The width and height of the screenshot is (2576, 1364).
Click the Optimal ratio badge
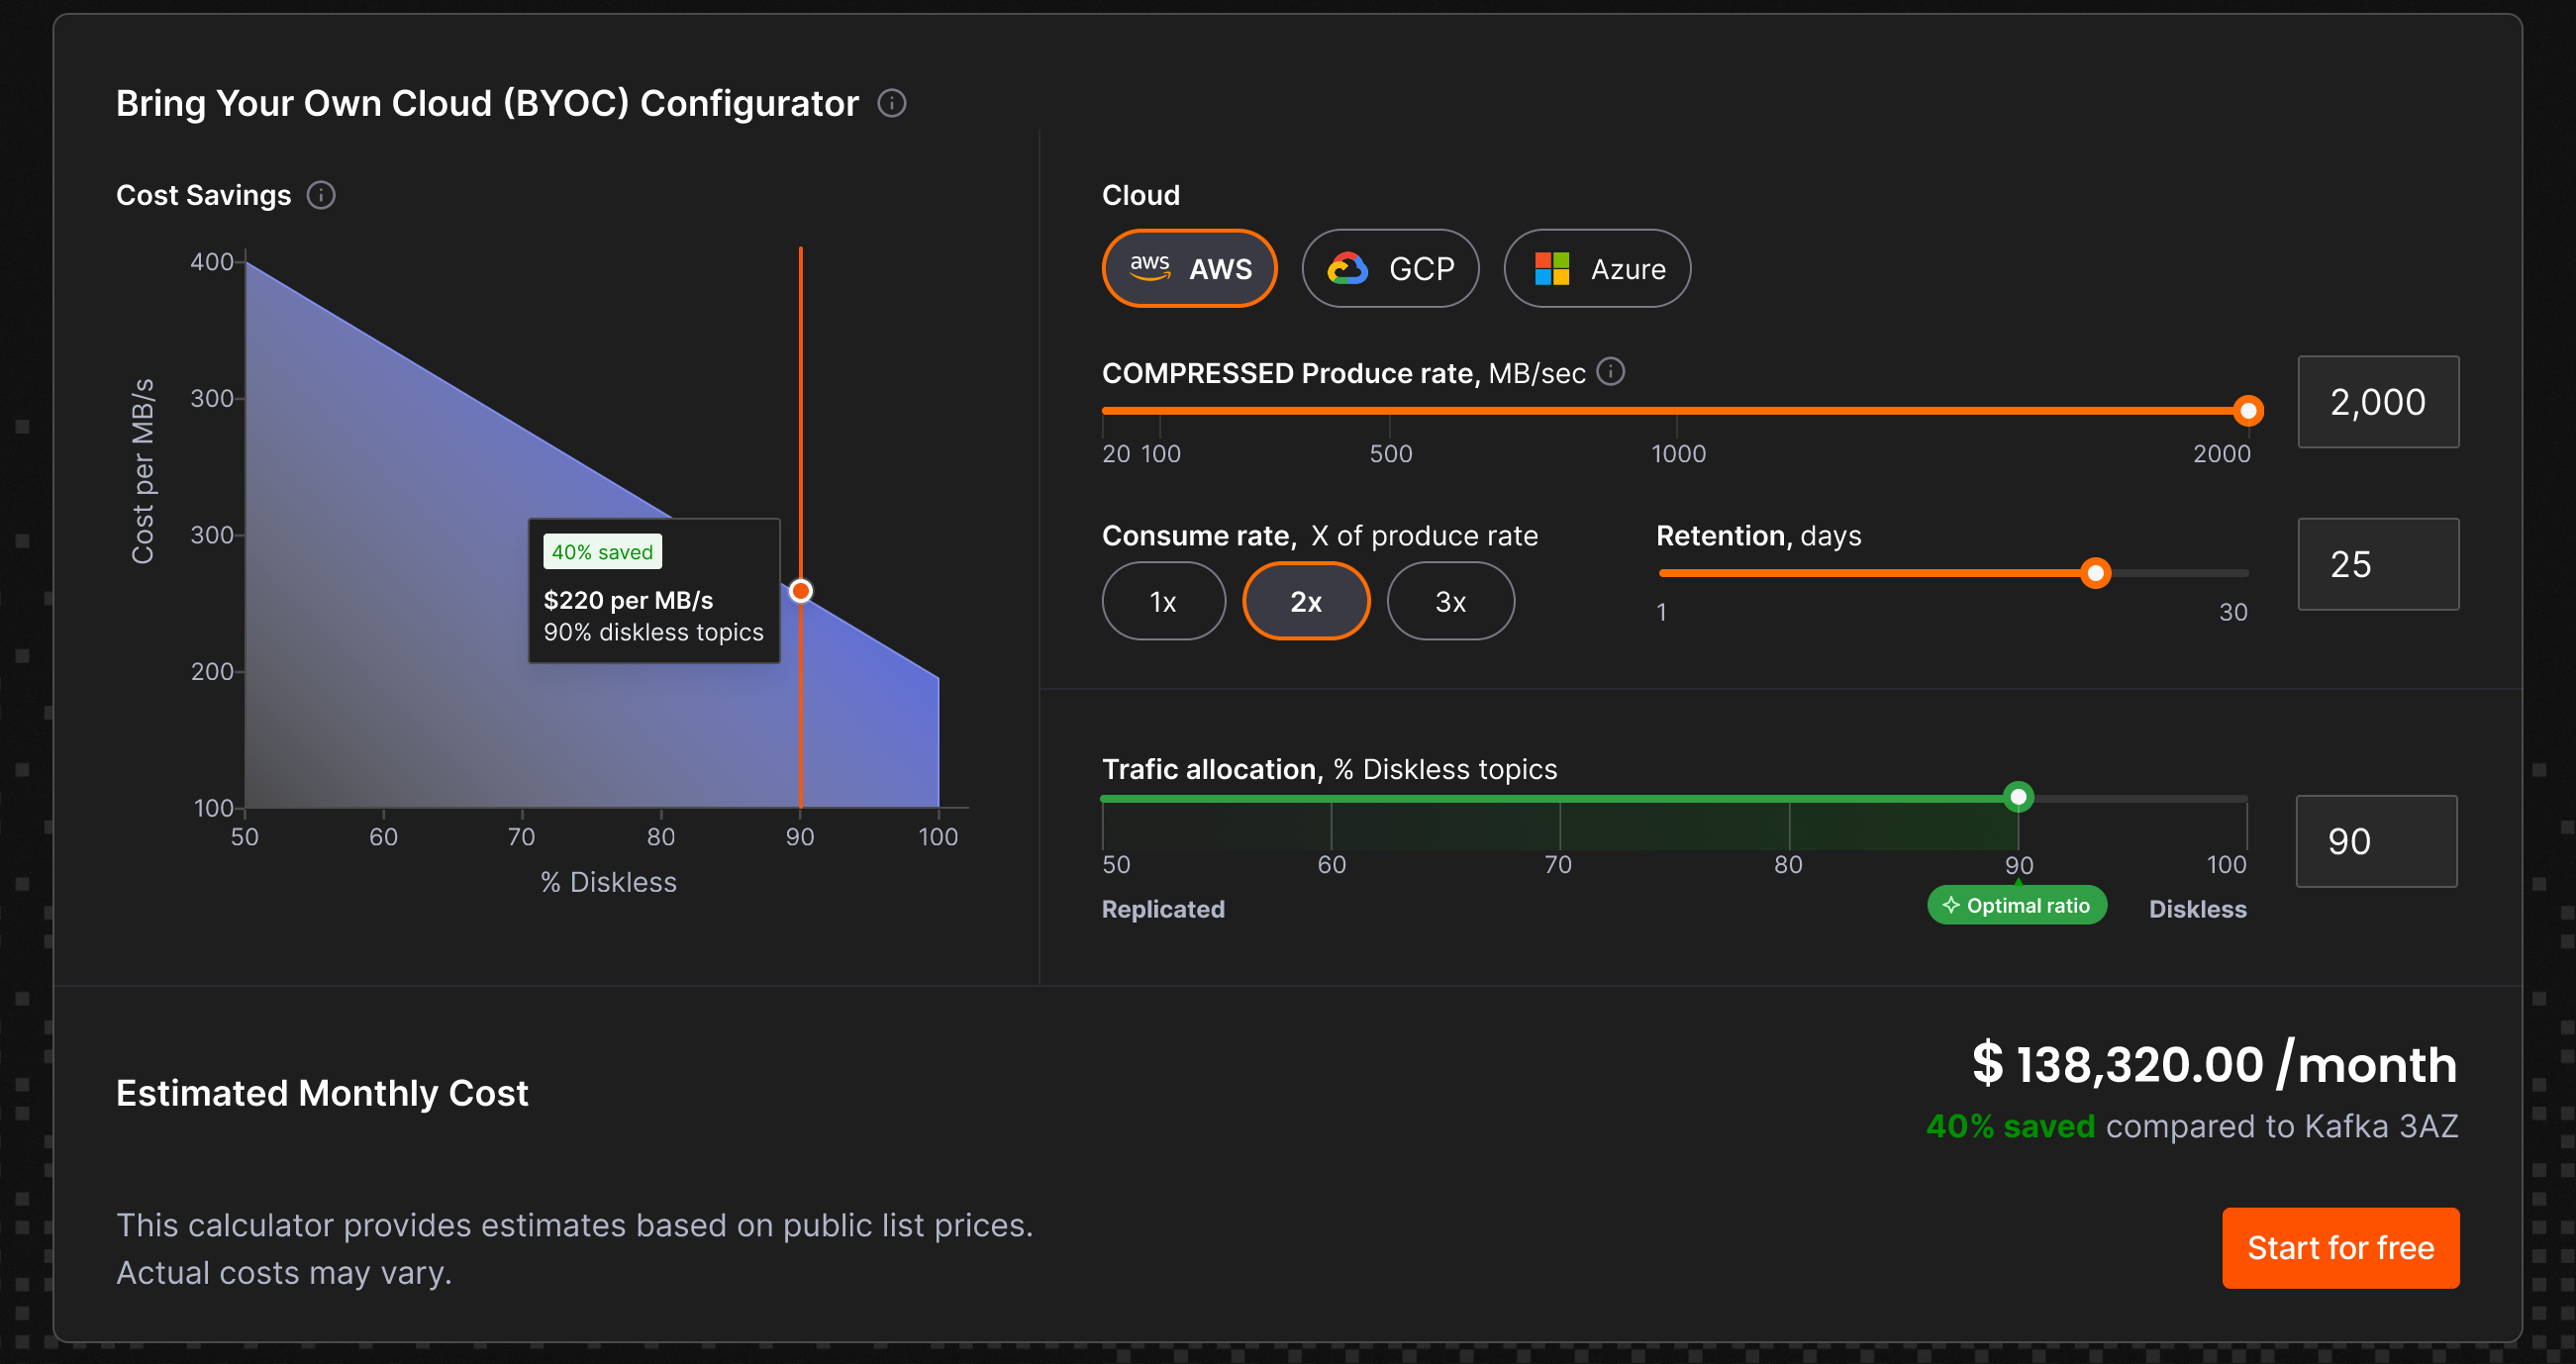[2016, 905]
